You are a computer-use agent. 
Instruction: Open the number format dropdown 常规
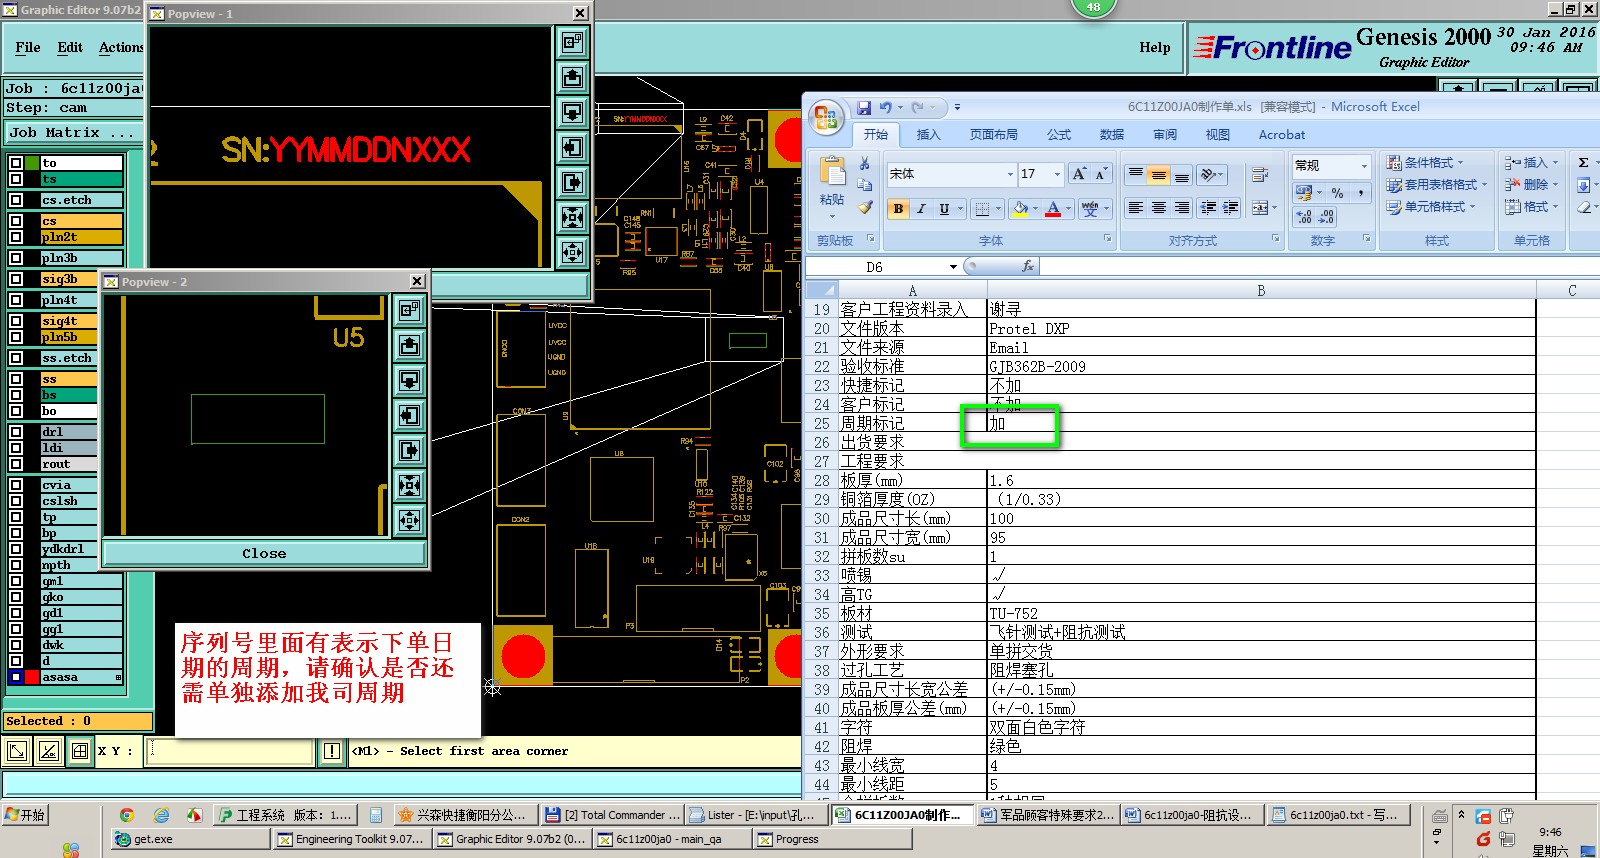1364,166
